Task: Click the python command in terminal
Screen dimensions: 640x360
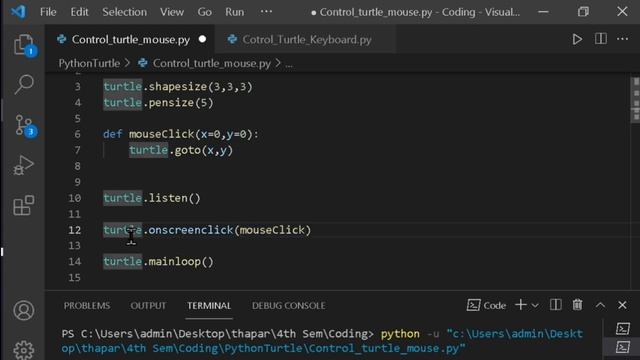Action: click(x=400, y=334)
